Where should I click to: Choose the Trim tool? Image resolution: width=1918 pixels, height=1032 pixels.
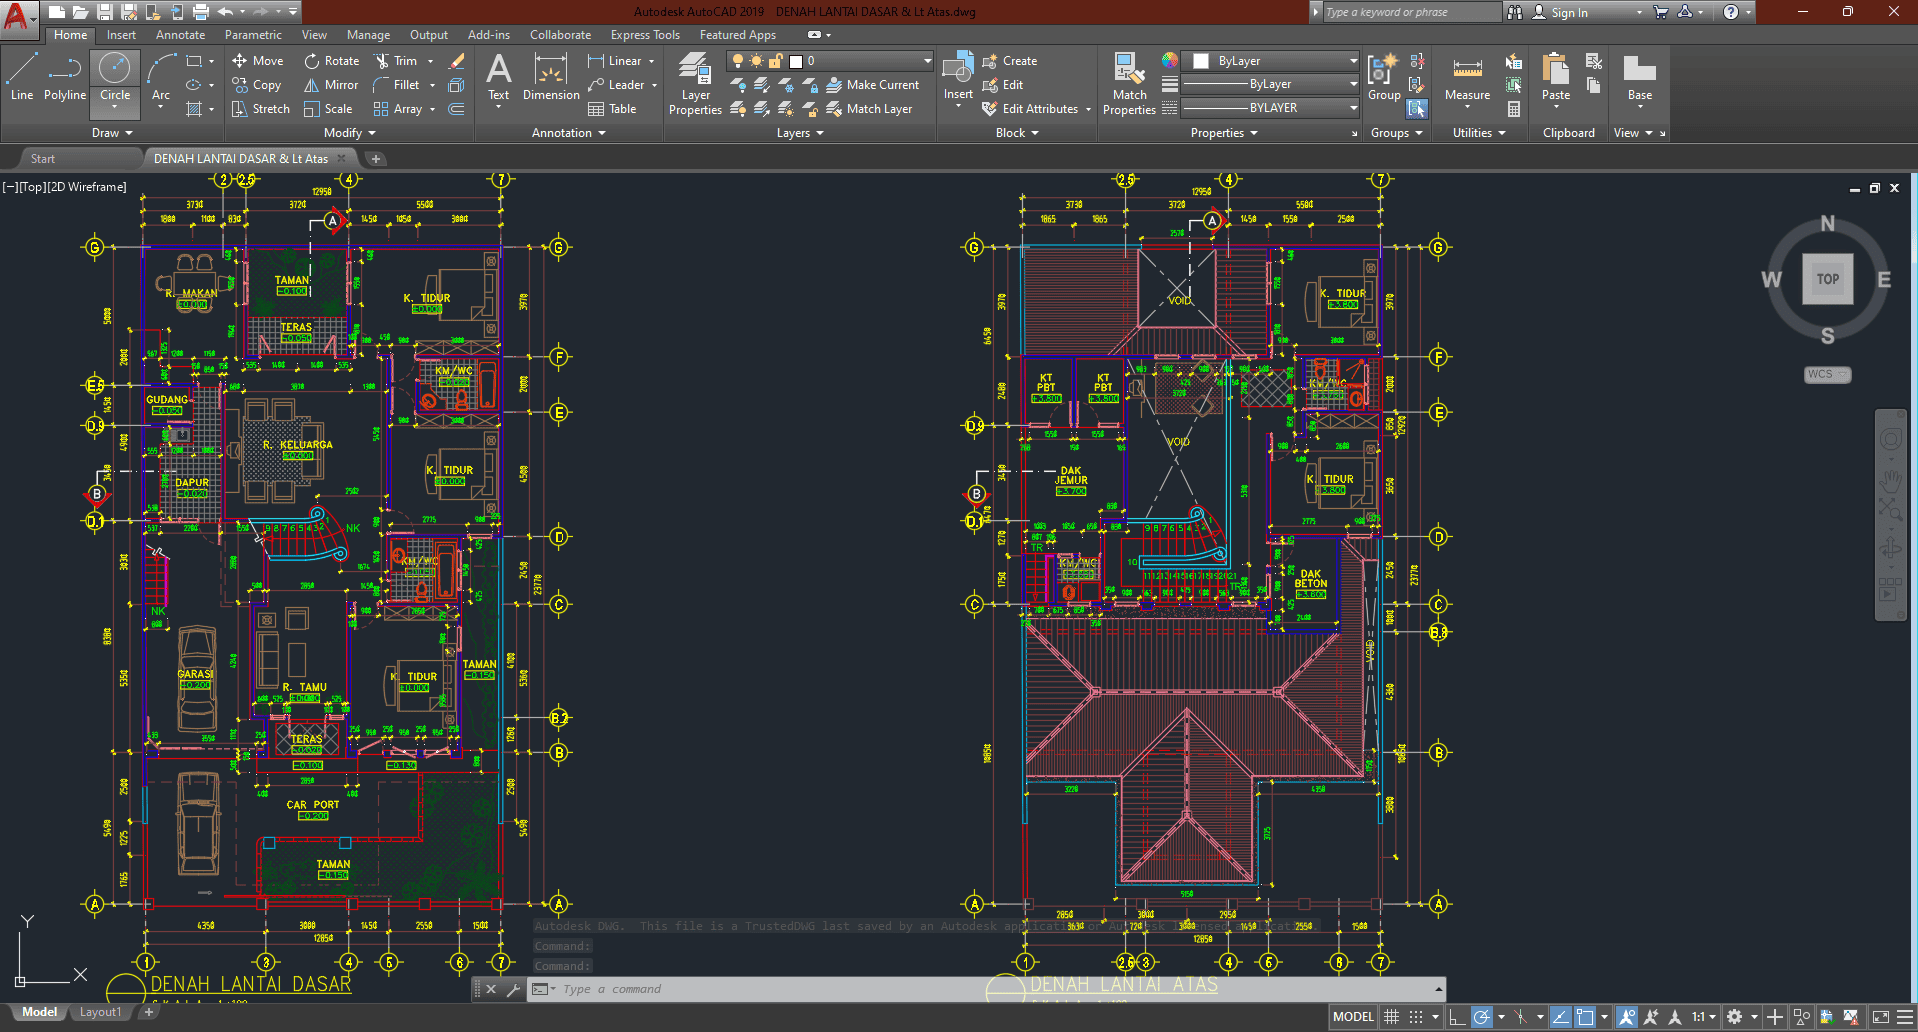396,61
